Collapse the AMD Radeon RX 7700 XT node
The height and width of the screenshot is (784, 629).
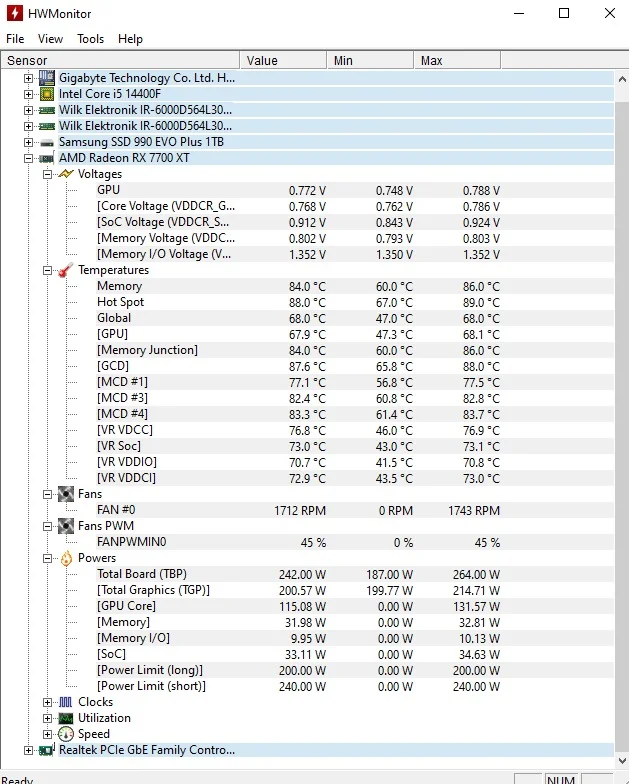pyautogui.click(x=28, y=158)
